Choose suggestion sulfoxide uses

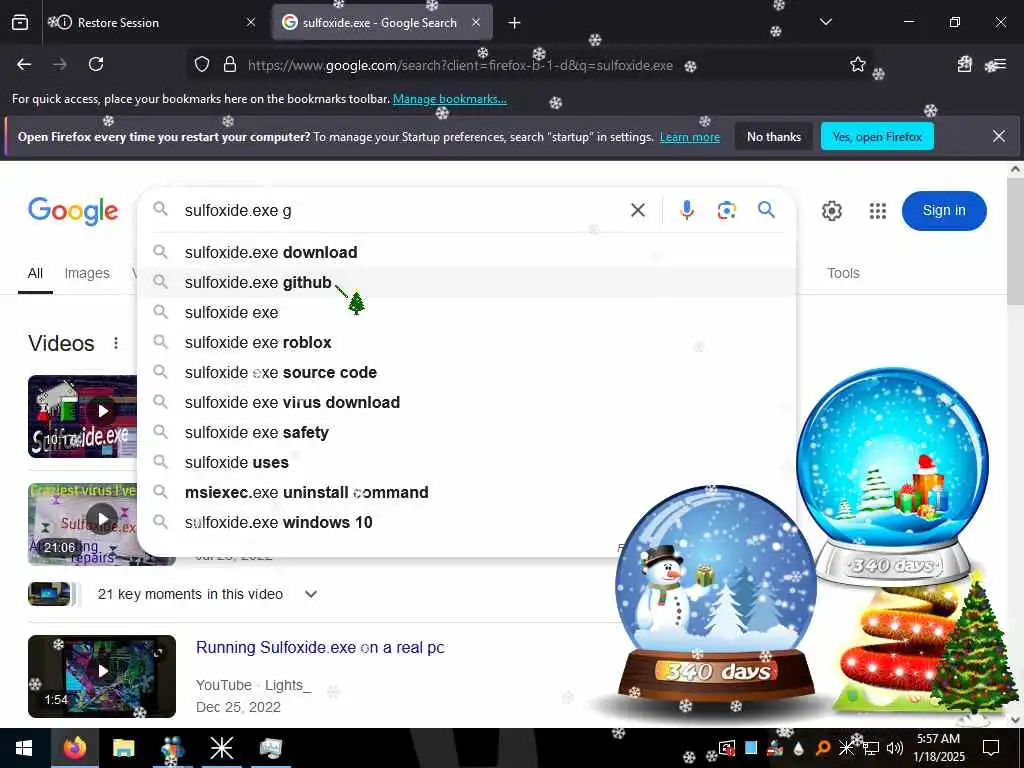(466, 462)
